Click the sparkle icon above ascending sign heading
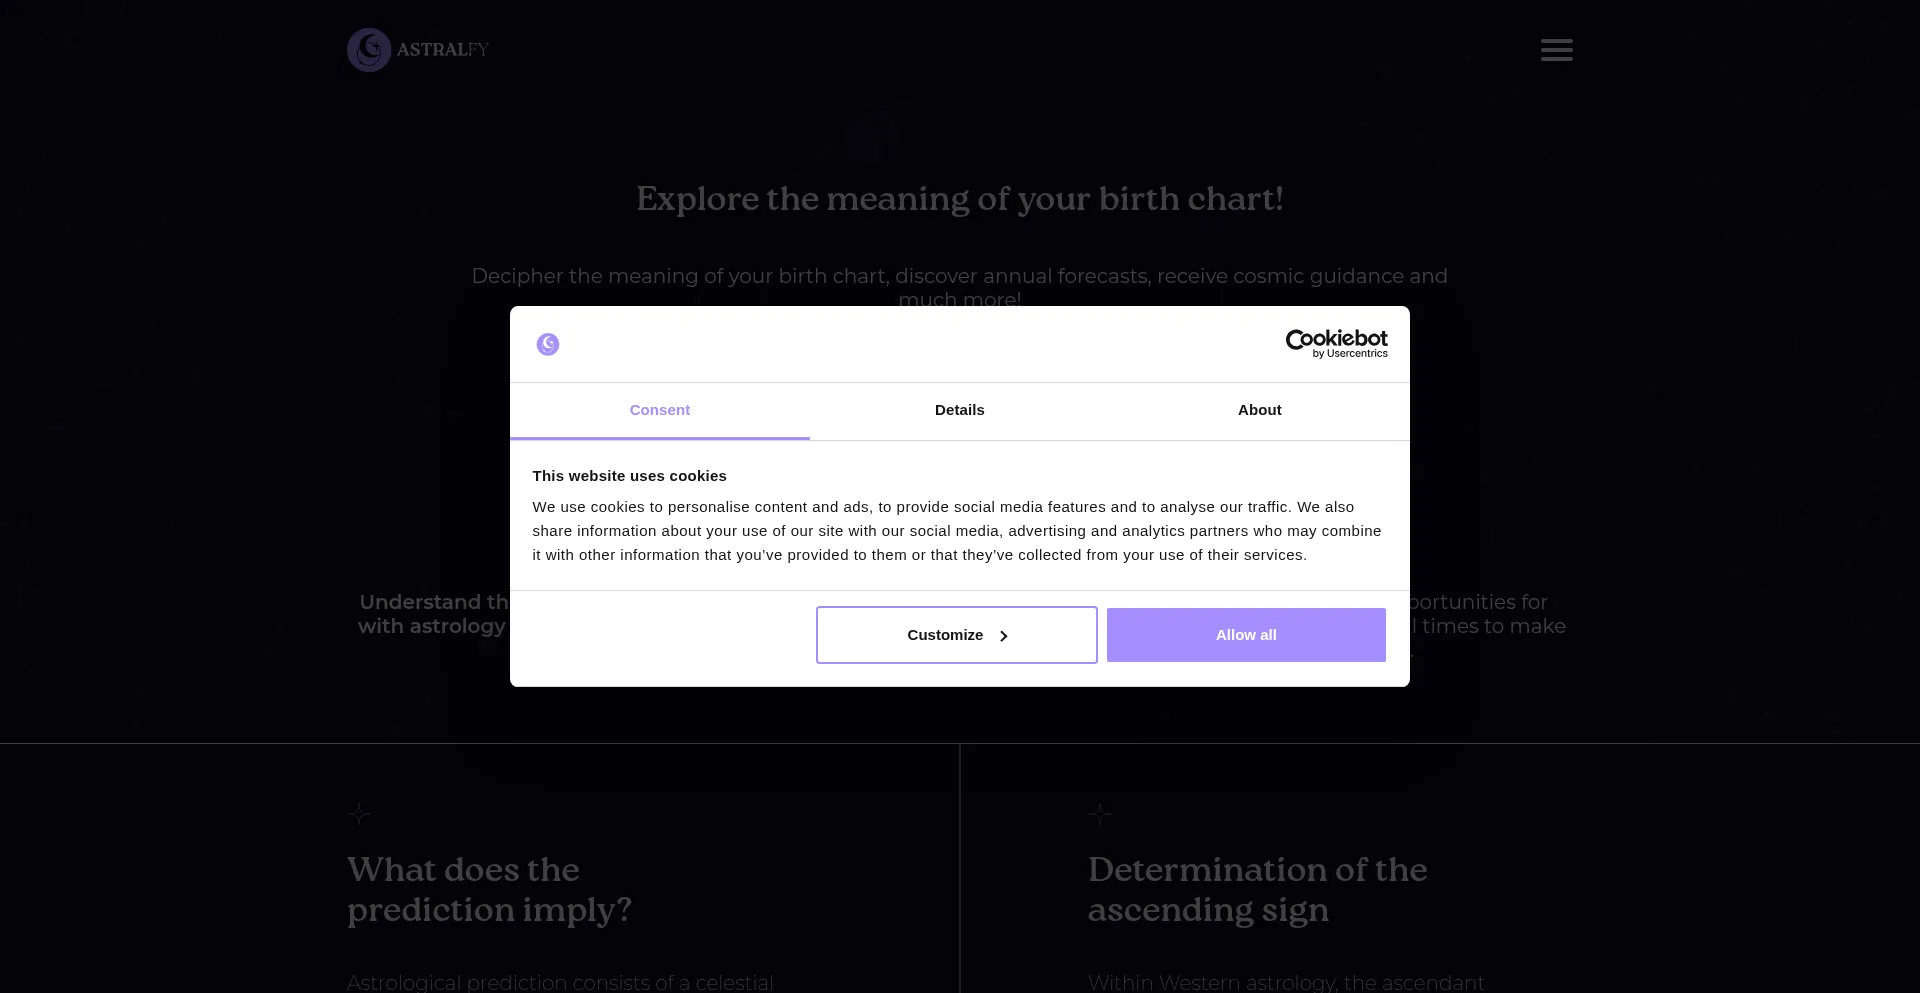The height and width of the screenshot is (993, 1920). click(x=1100, y=814)
